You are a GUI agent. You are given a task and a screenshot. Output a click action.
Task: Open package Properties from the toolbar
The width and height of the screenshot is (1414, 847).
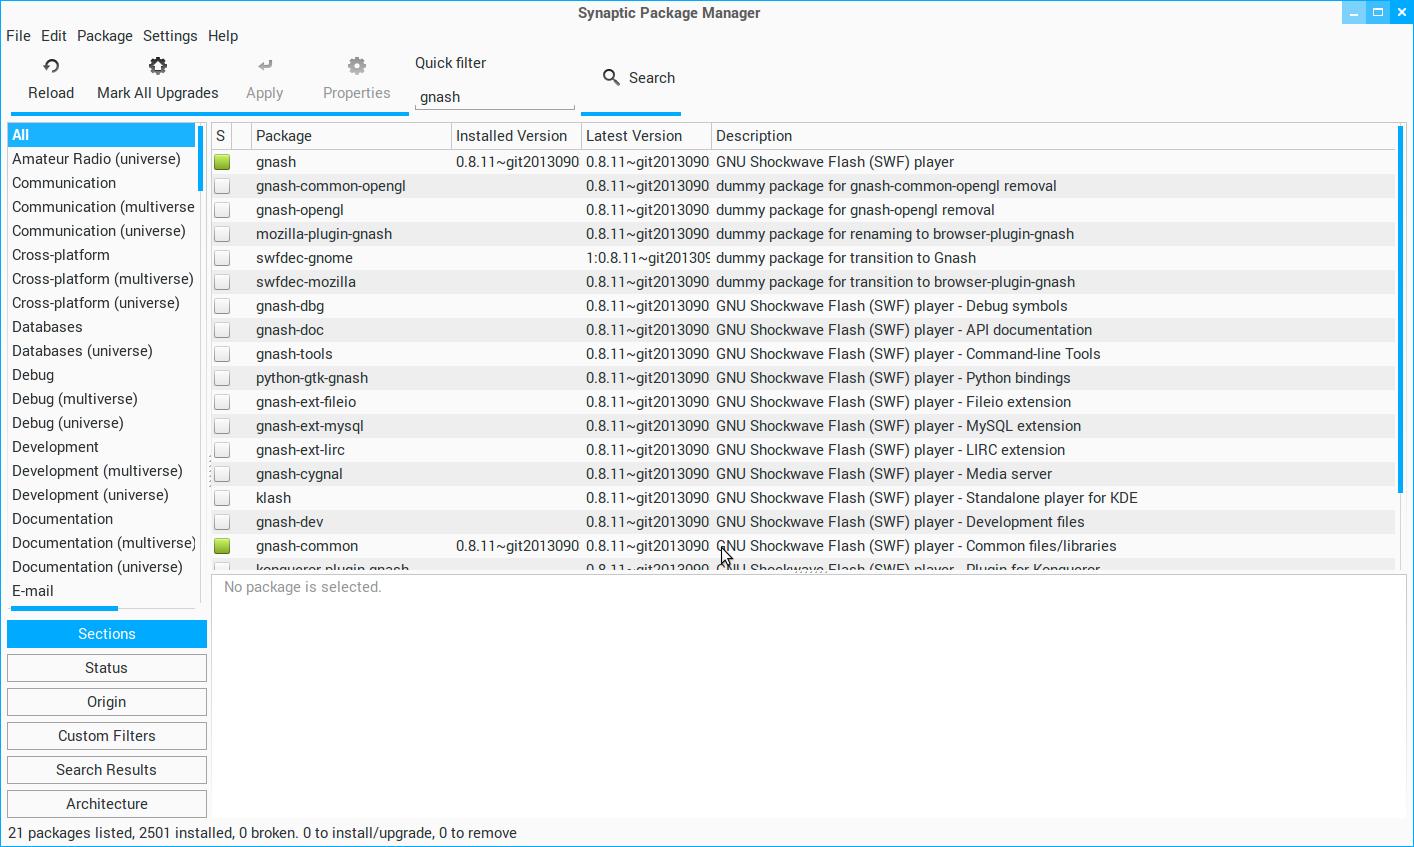[356, 78]
